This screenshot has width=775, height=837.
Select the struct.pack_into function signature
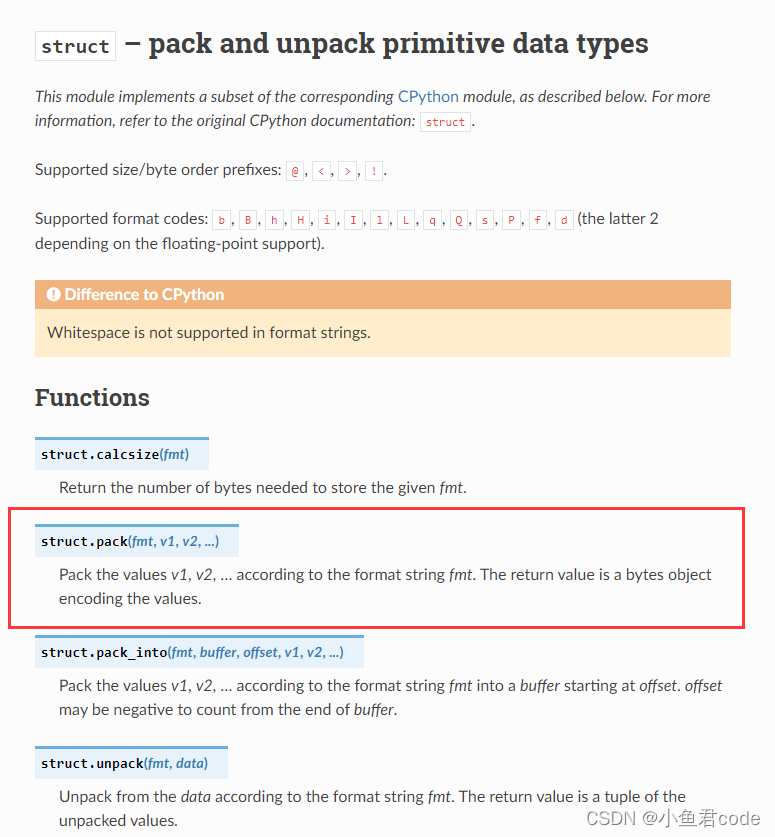click(199, 652)
